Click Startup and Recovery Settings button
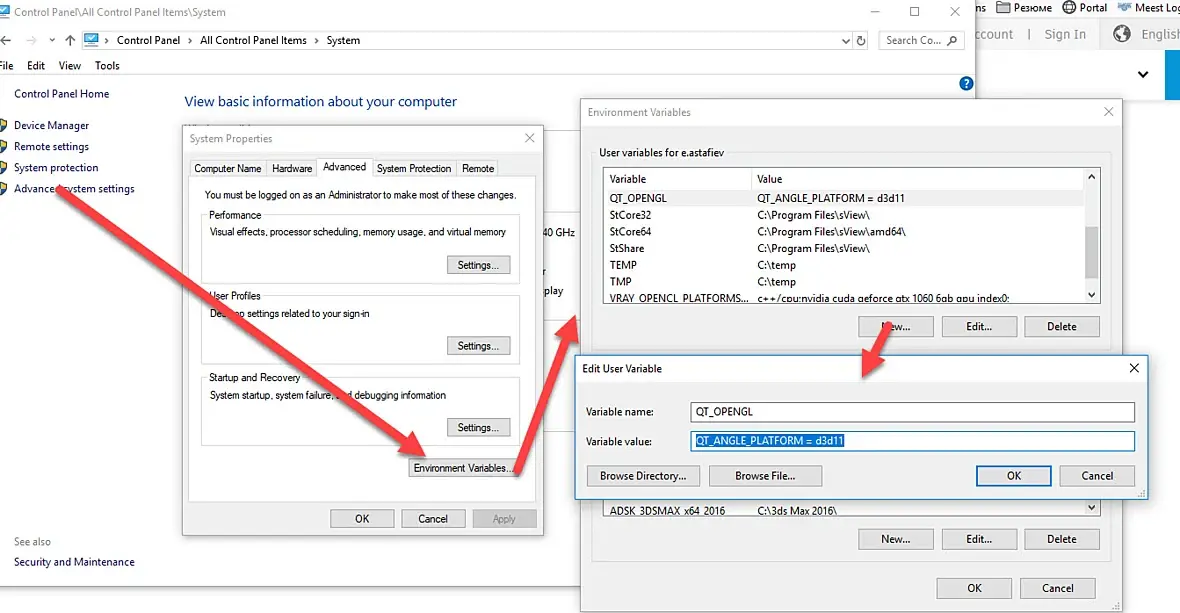Image resolution: width=1180 pixels, height=613 pixels. pyautogui.click(x=478, y=427)
